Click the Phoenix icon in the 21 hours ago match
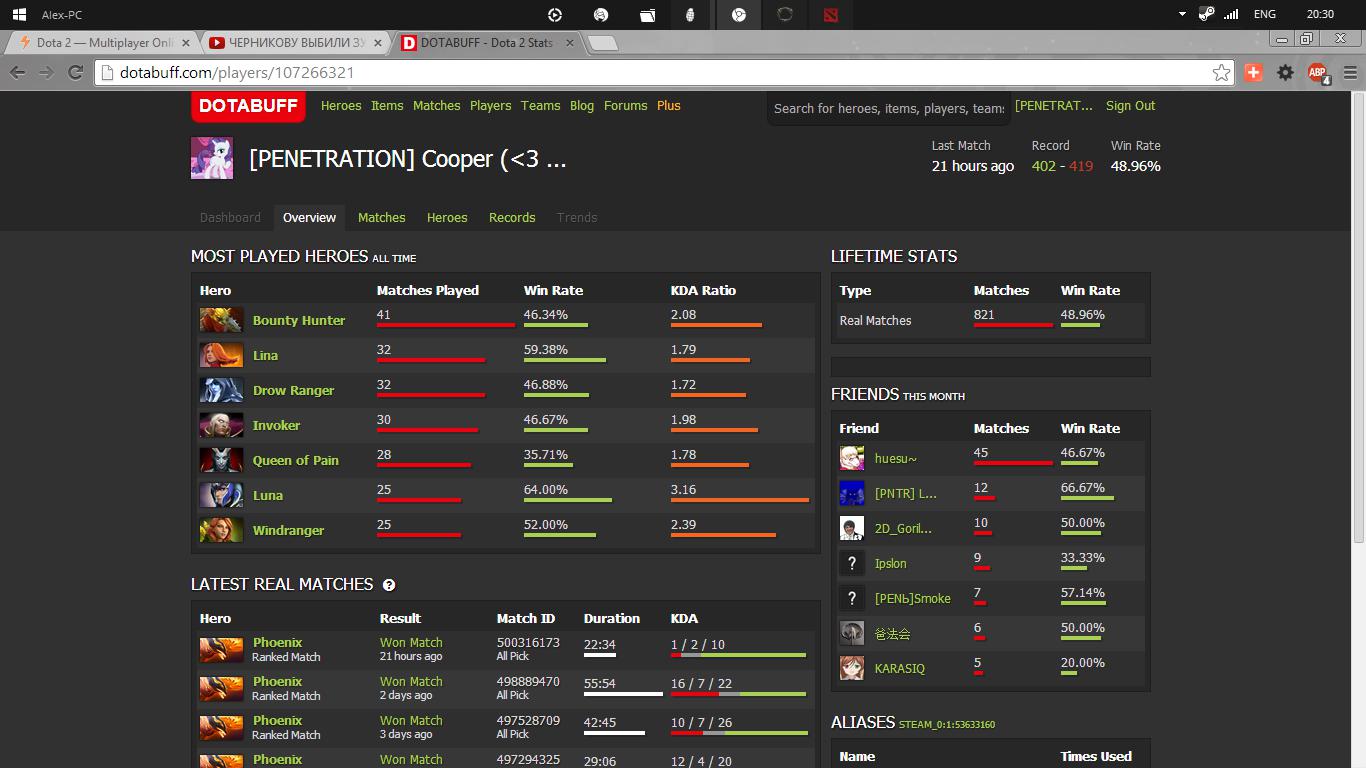1366x768 pixels. (x=221, y=650)
